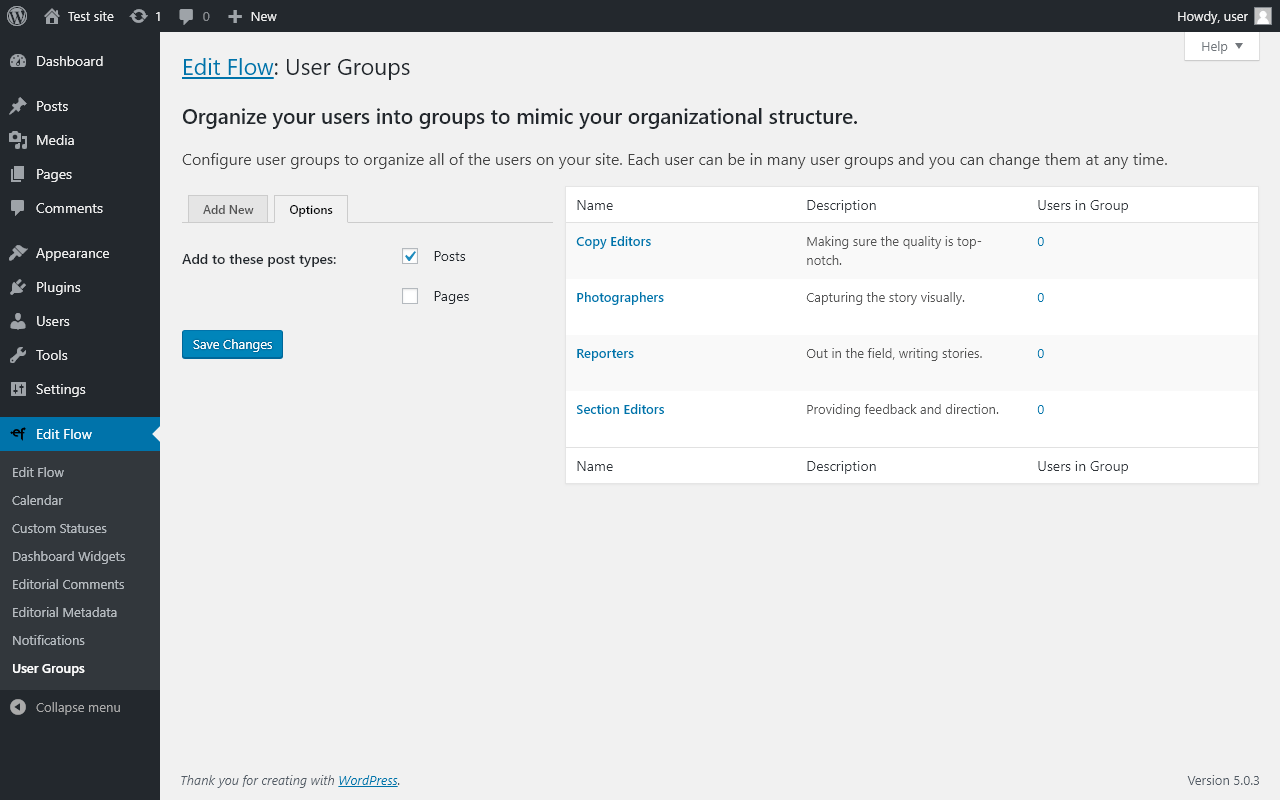Click 'Version 5.0.3' footer text
1280x800 pixels.
(x=1223, y=780)
